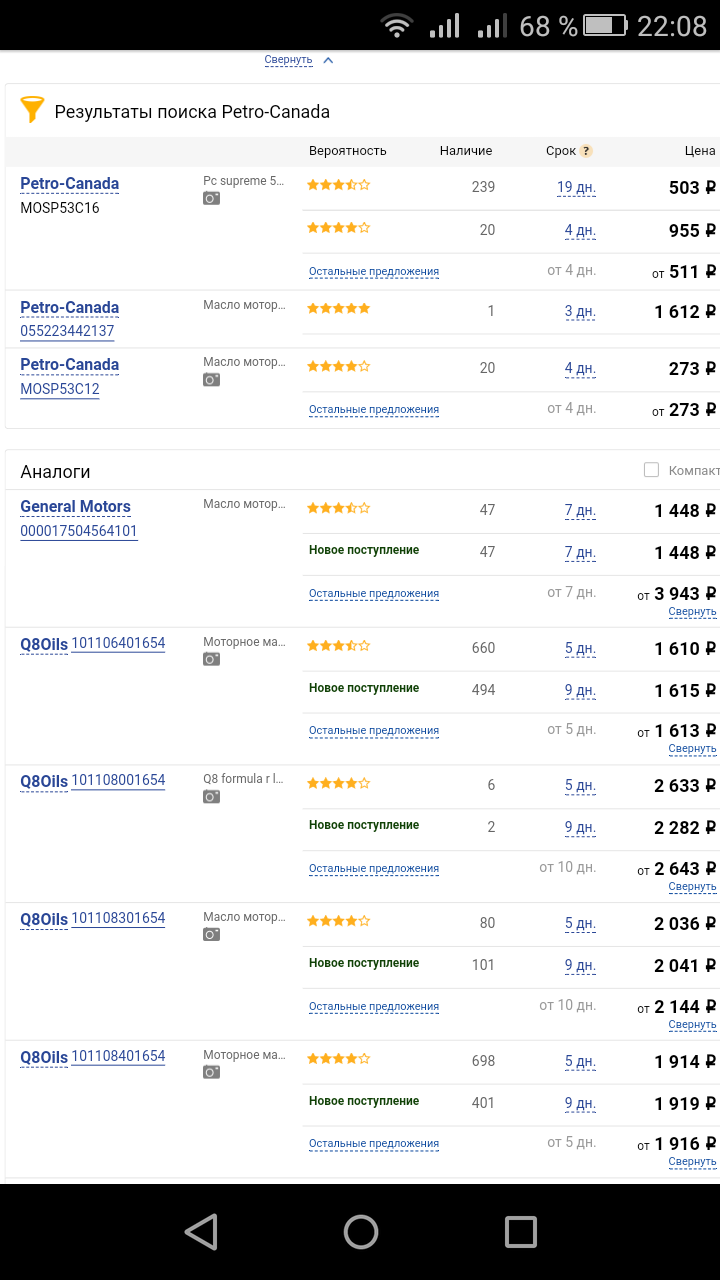Sort by the Вероятность column header
Viewport: 720px width, 1280px height.
(347, 151)
